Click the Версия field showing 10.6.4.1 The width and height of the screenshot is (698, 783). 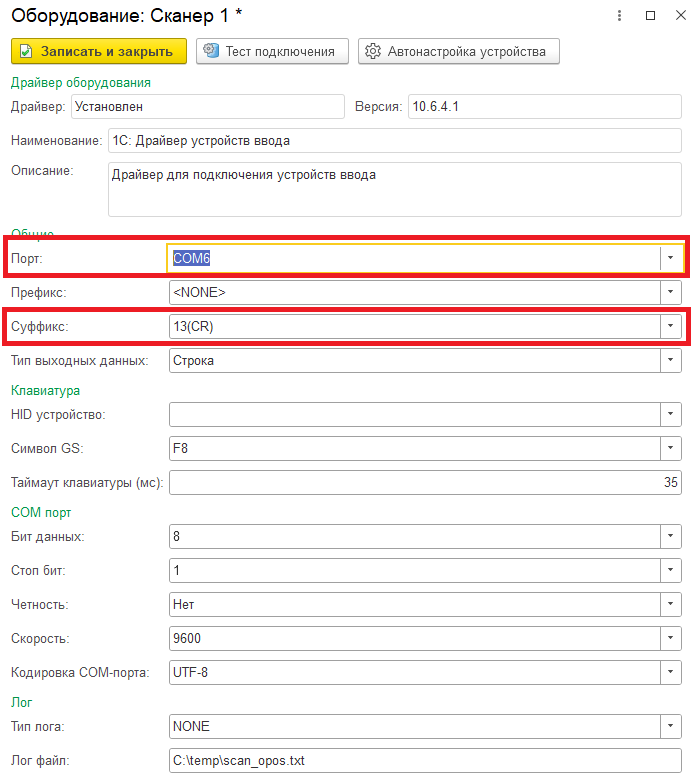[x=545, y=106]
